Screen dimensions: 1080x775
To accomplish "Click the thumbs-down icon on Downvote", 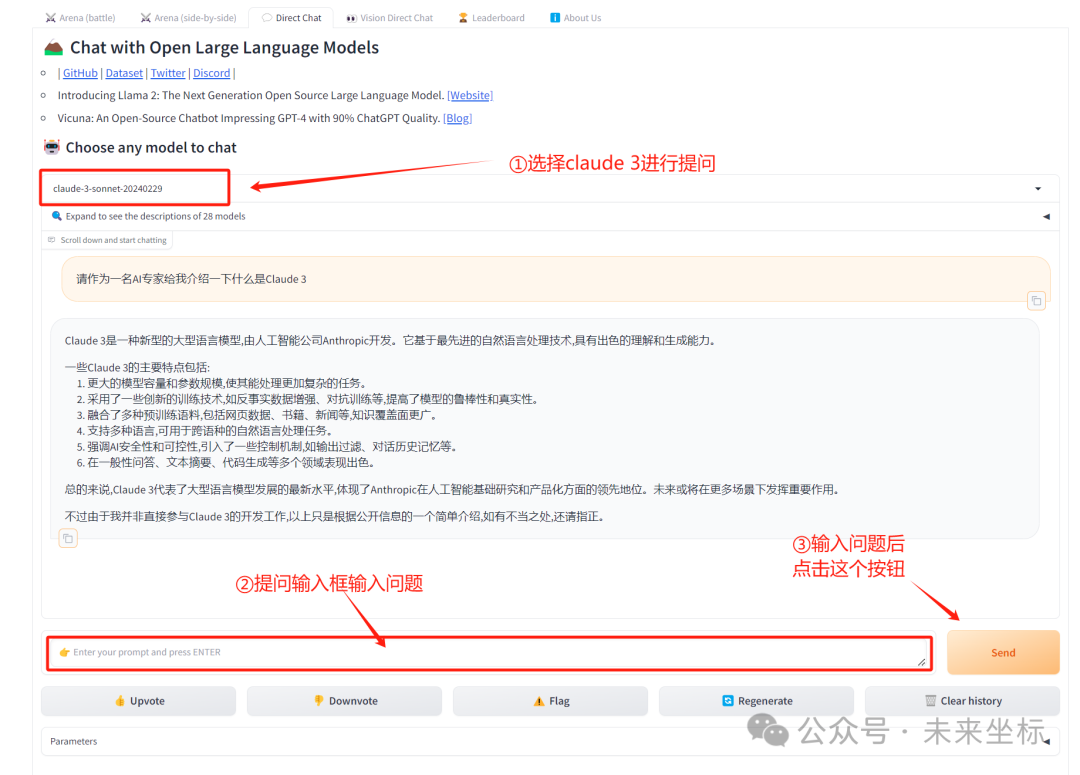I will click(x=318, y=701).
